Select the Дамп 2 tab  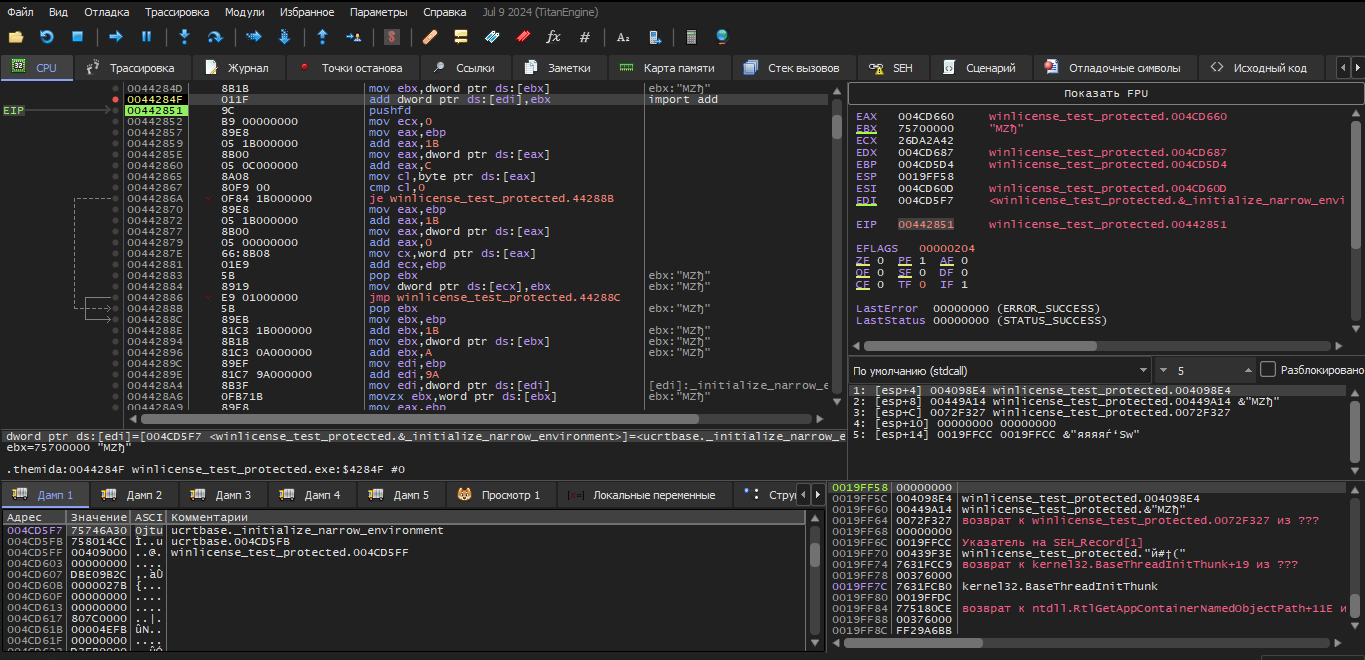pos(133,495)
